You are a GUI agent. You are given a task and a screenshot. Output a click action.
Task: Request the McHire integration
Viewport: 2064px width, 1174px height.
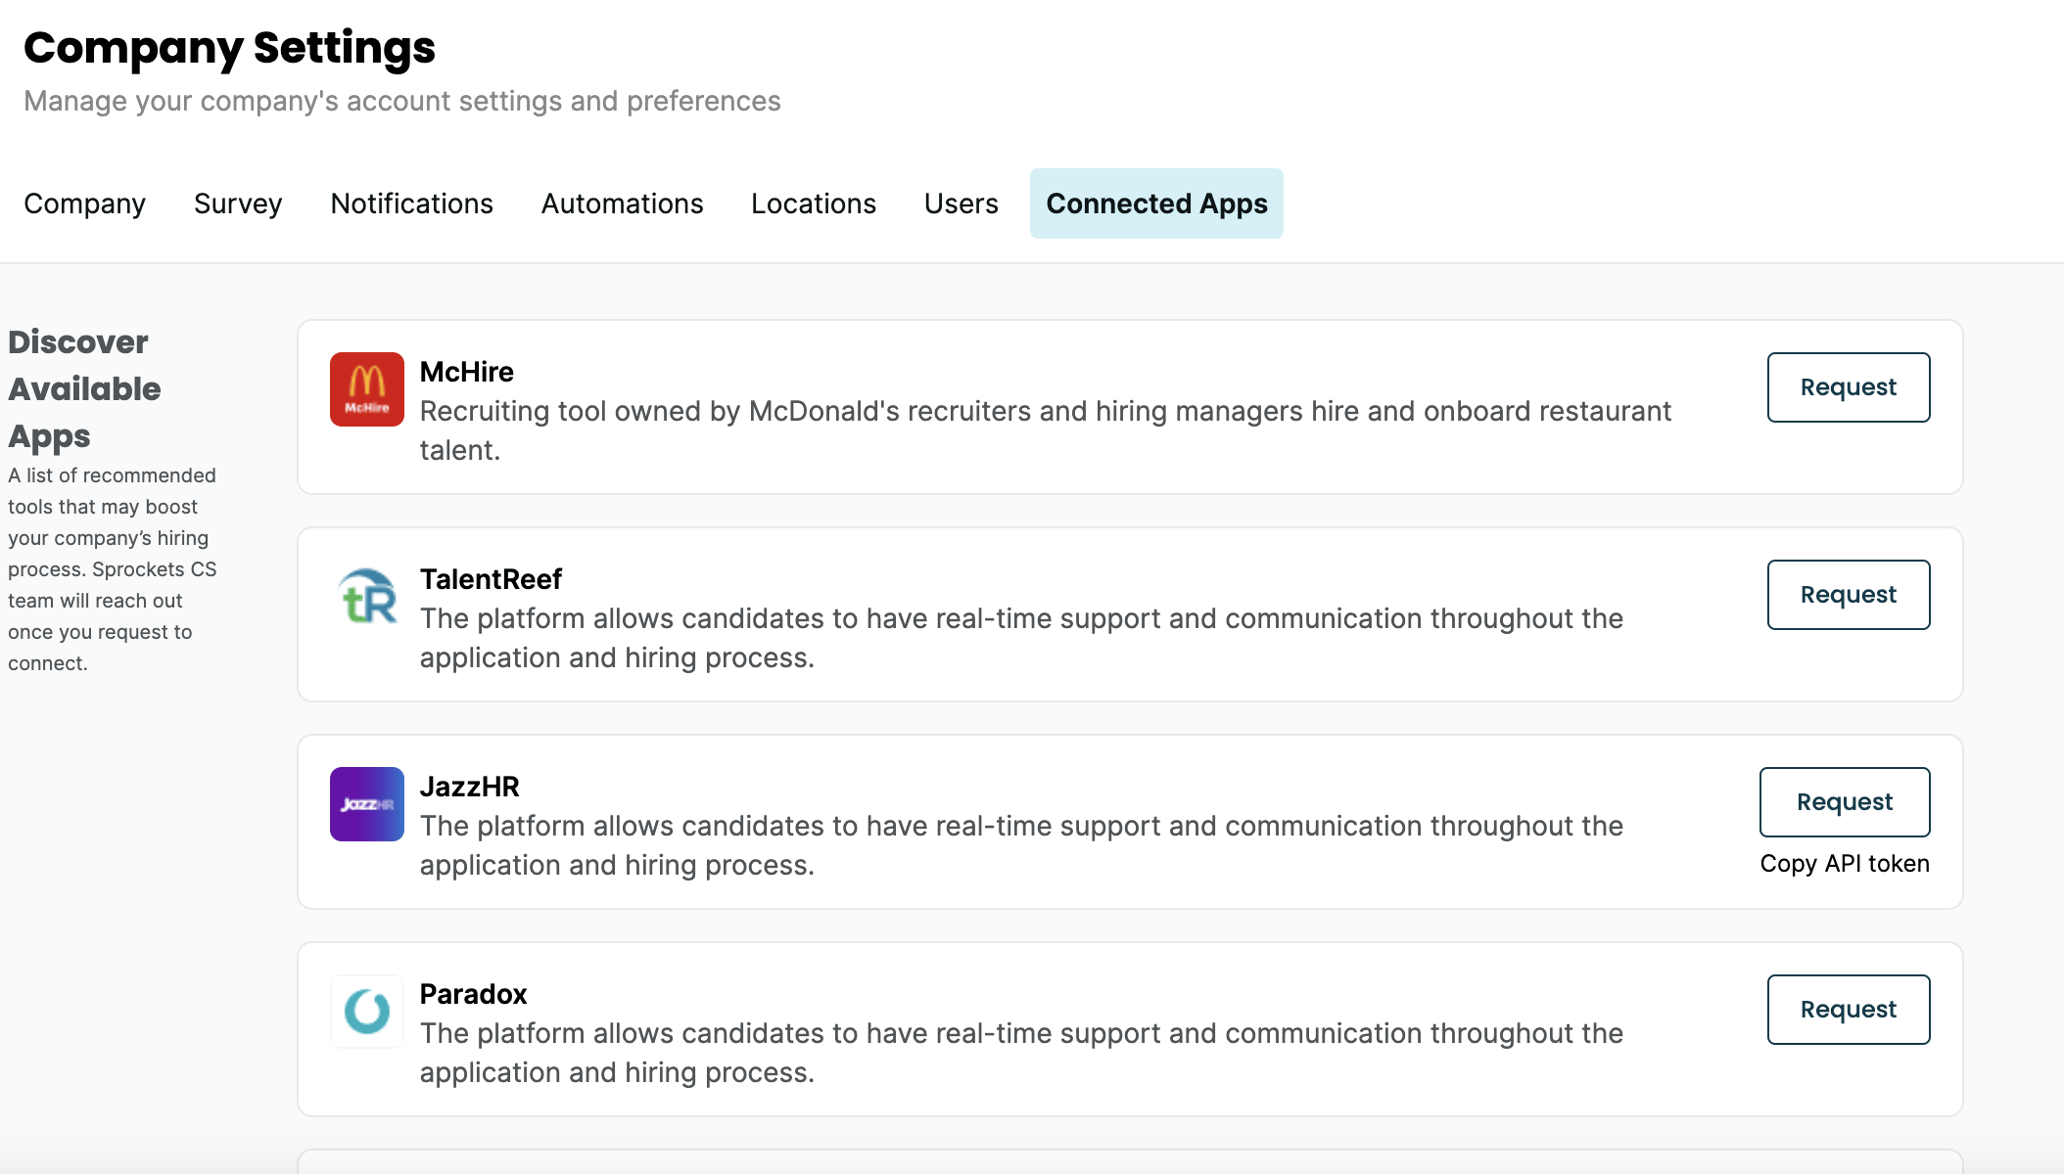click(1848, 387)
